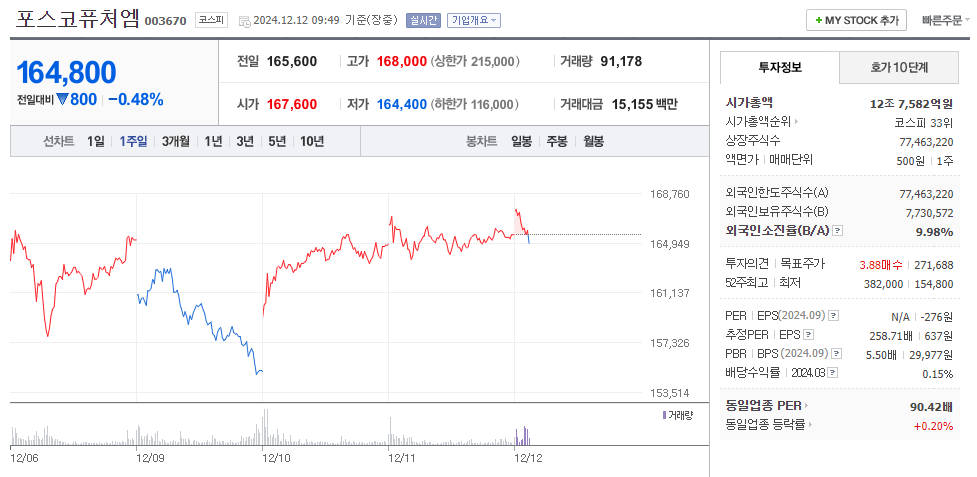977x477 pixels.
Task: Click the 시가총액 value 12조 7,582억원
Action: tap(912, 103)
